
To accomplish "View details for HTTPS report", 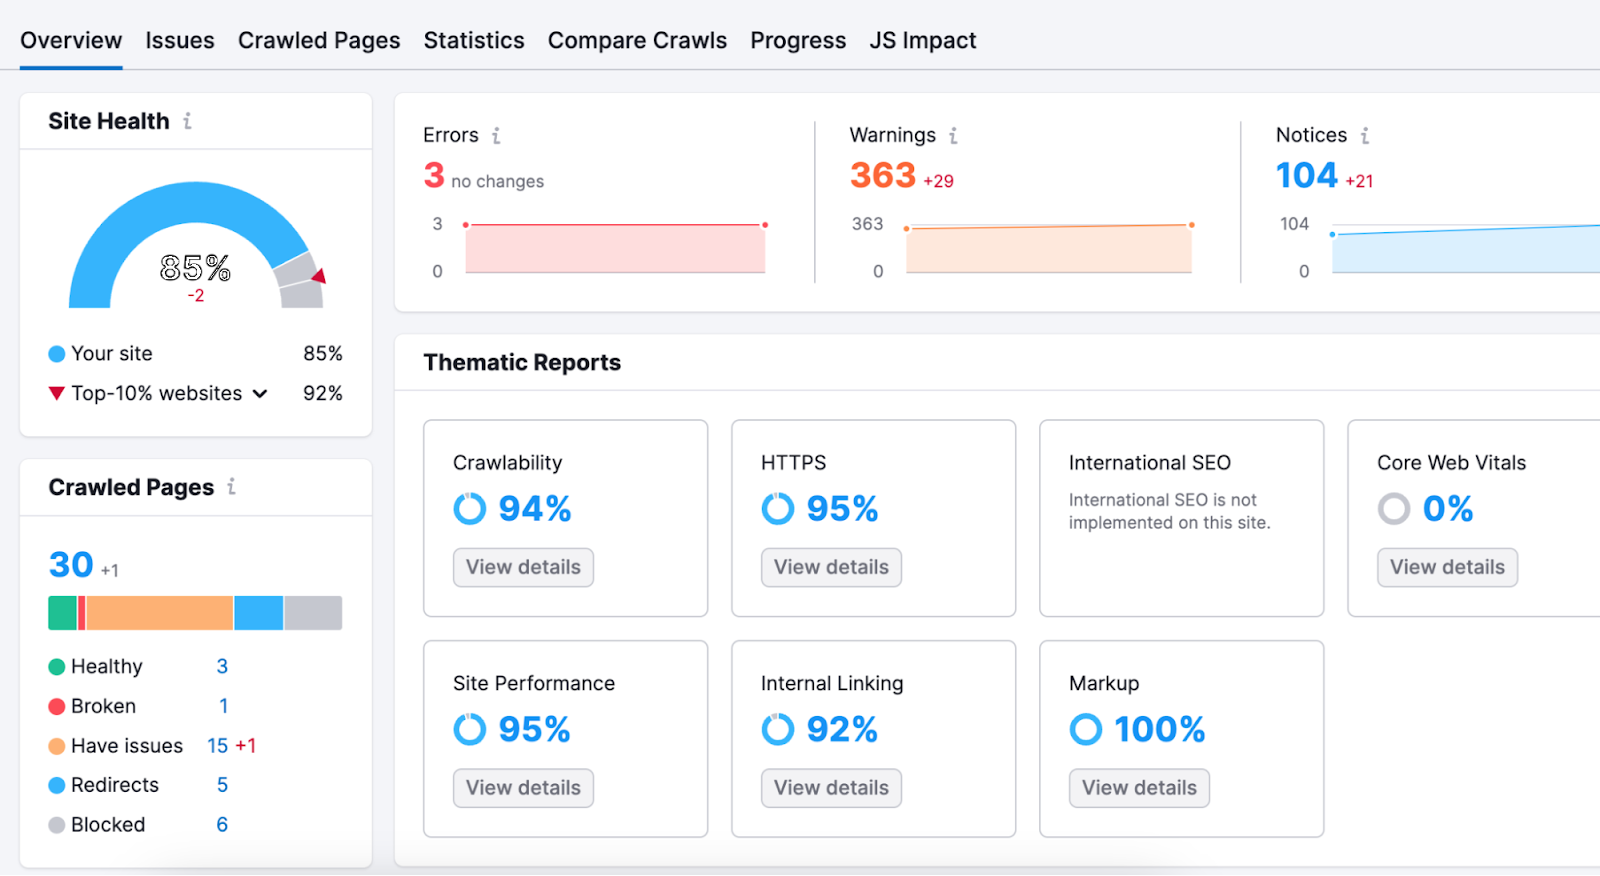I will point(831,567).
